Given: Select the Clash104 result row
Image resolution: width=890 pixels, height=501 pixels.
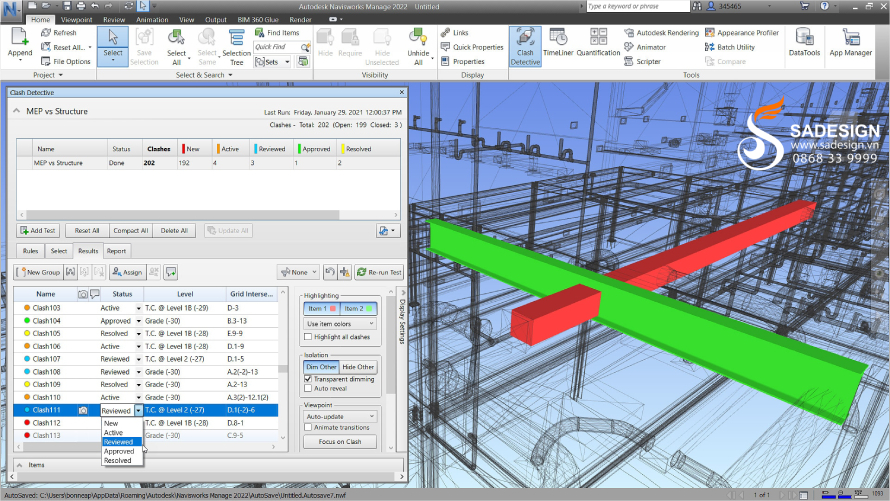Looking at the screenshot, I should click(146, 321).
